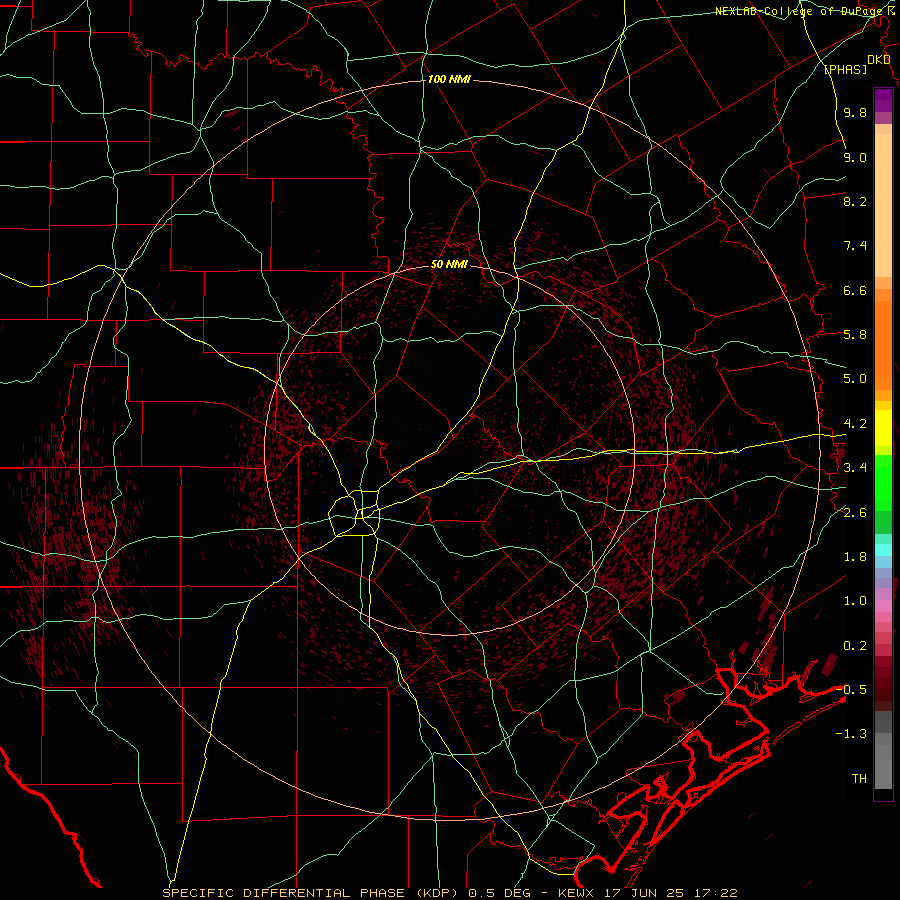Image resolution: width=900 pixels, height=900 pixels.
Task: Click the 3.4 scale value
Action: [x=855, y=468]
